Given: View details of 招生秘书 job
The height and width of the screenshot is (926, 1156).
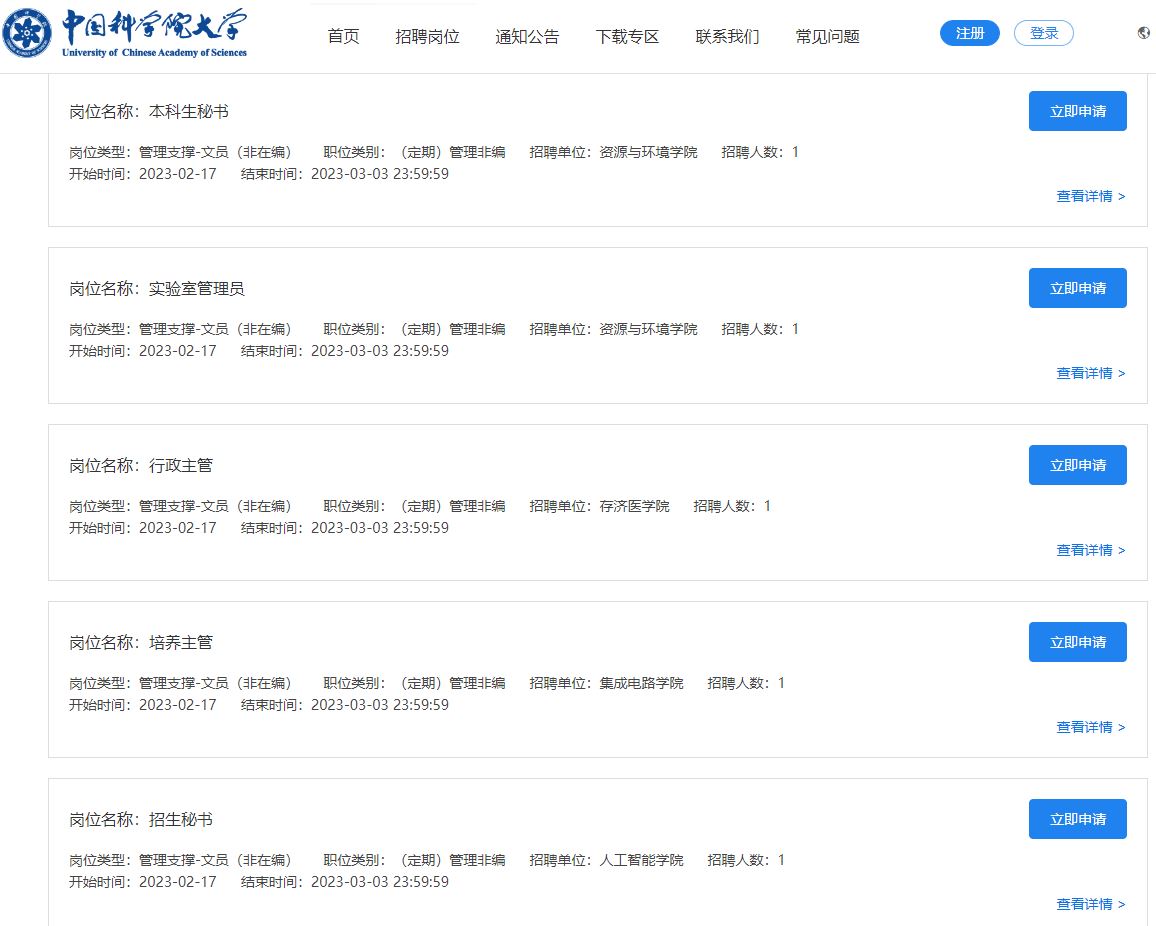Looking at the screenshot, I should tap(1091, 904).
